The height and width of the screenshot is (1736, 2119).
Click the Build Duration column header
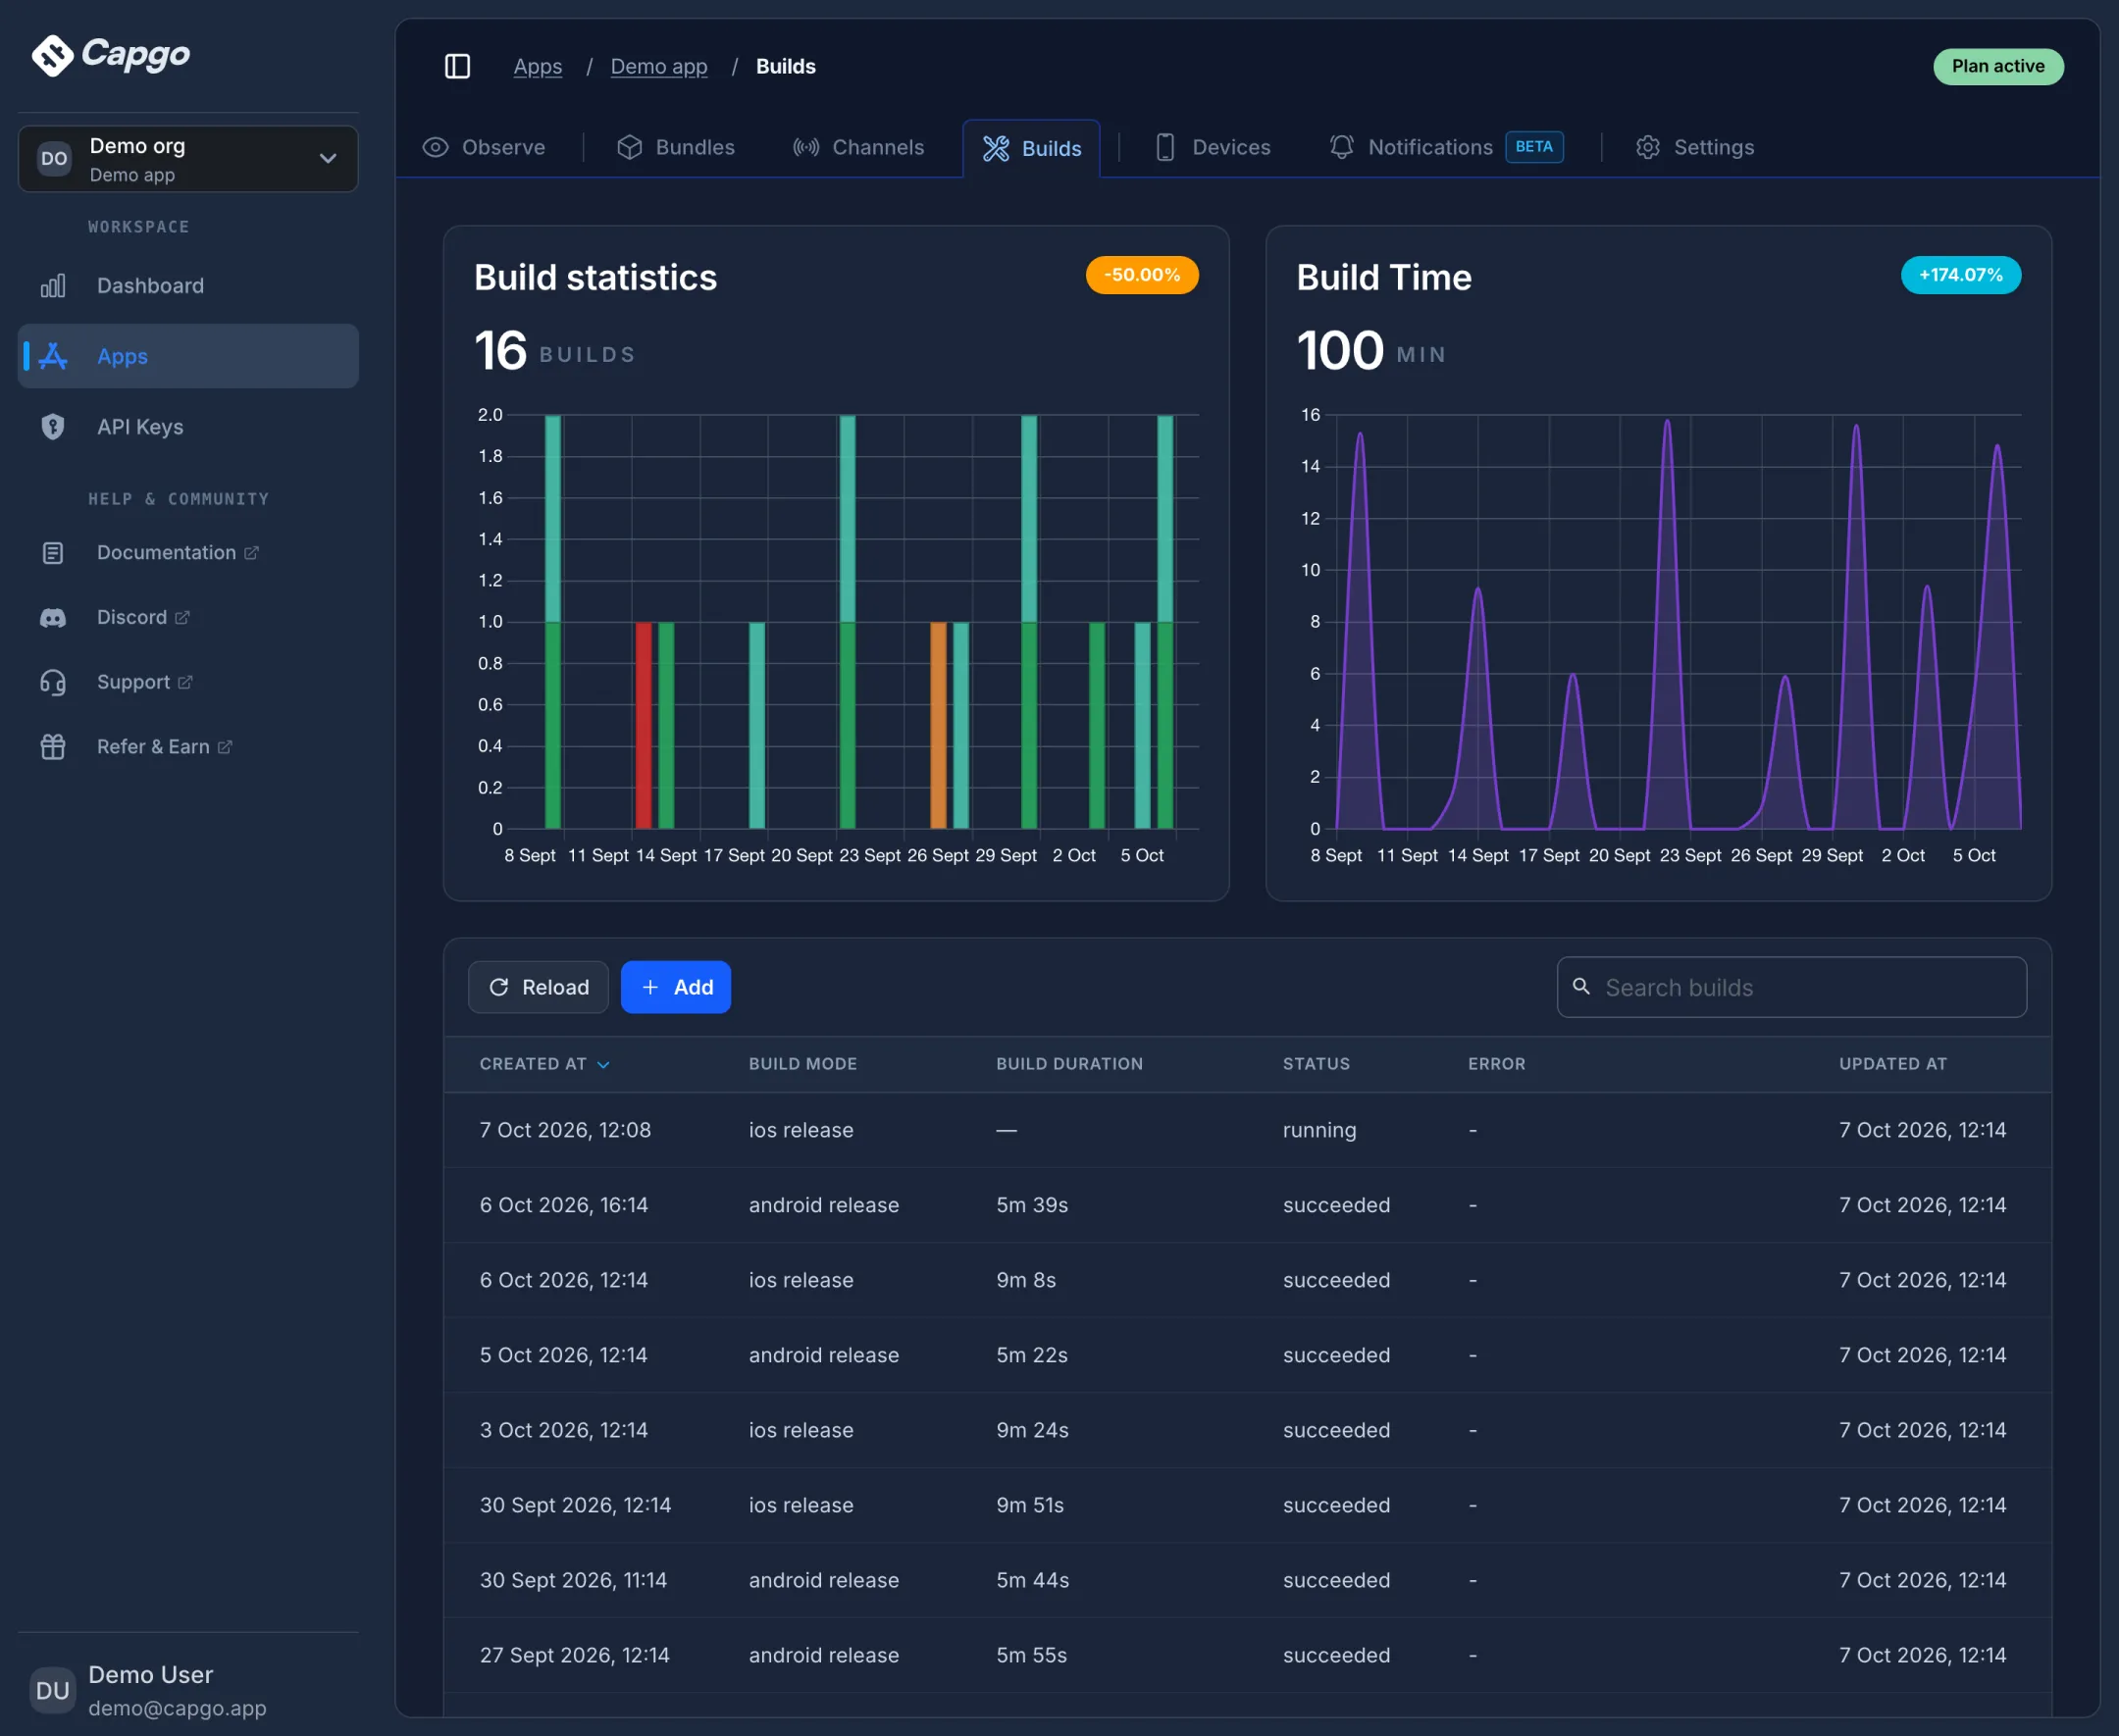pos(1069,1064)
